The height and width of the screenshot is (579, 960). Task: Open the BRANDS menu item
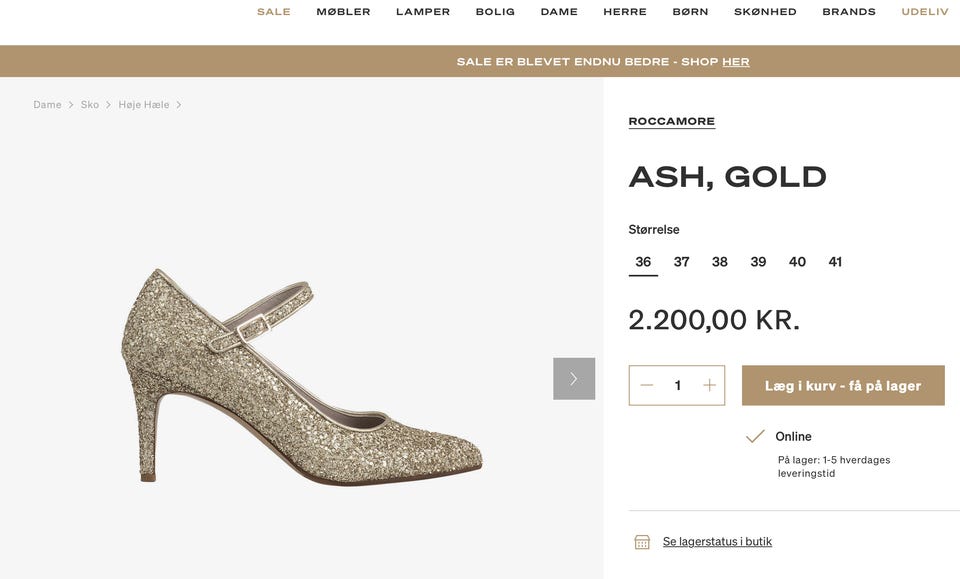coord(849,12)
